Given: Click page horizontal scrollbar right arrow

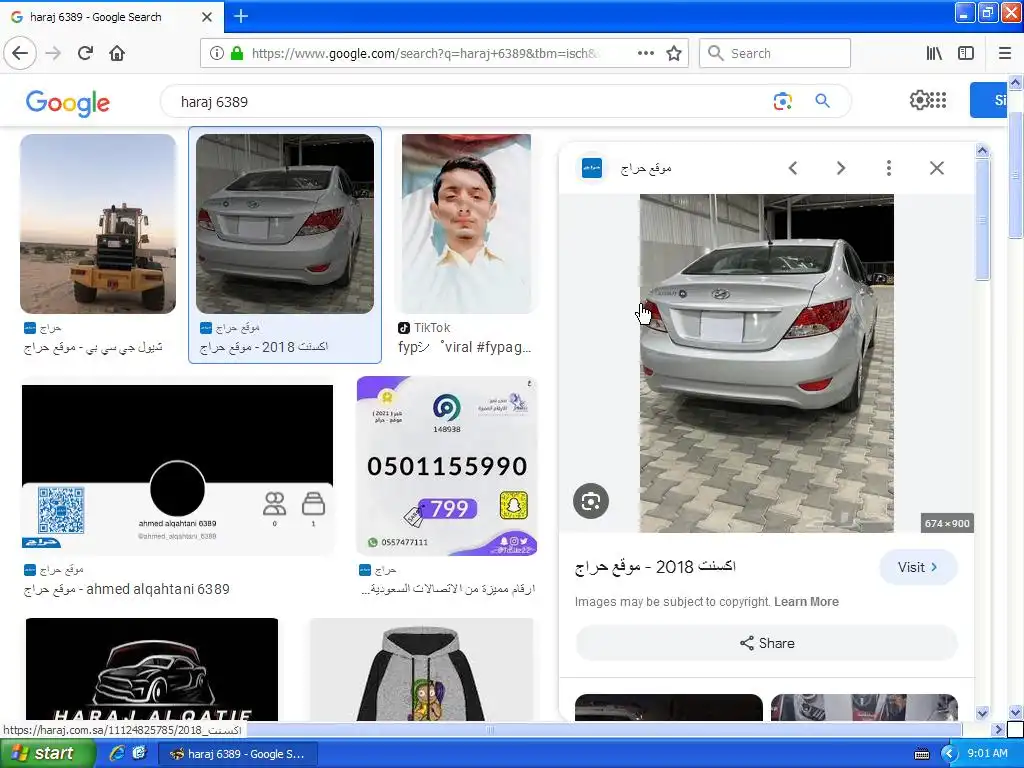Looking at the screenshot, I should [999, 729].
